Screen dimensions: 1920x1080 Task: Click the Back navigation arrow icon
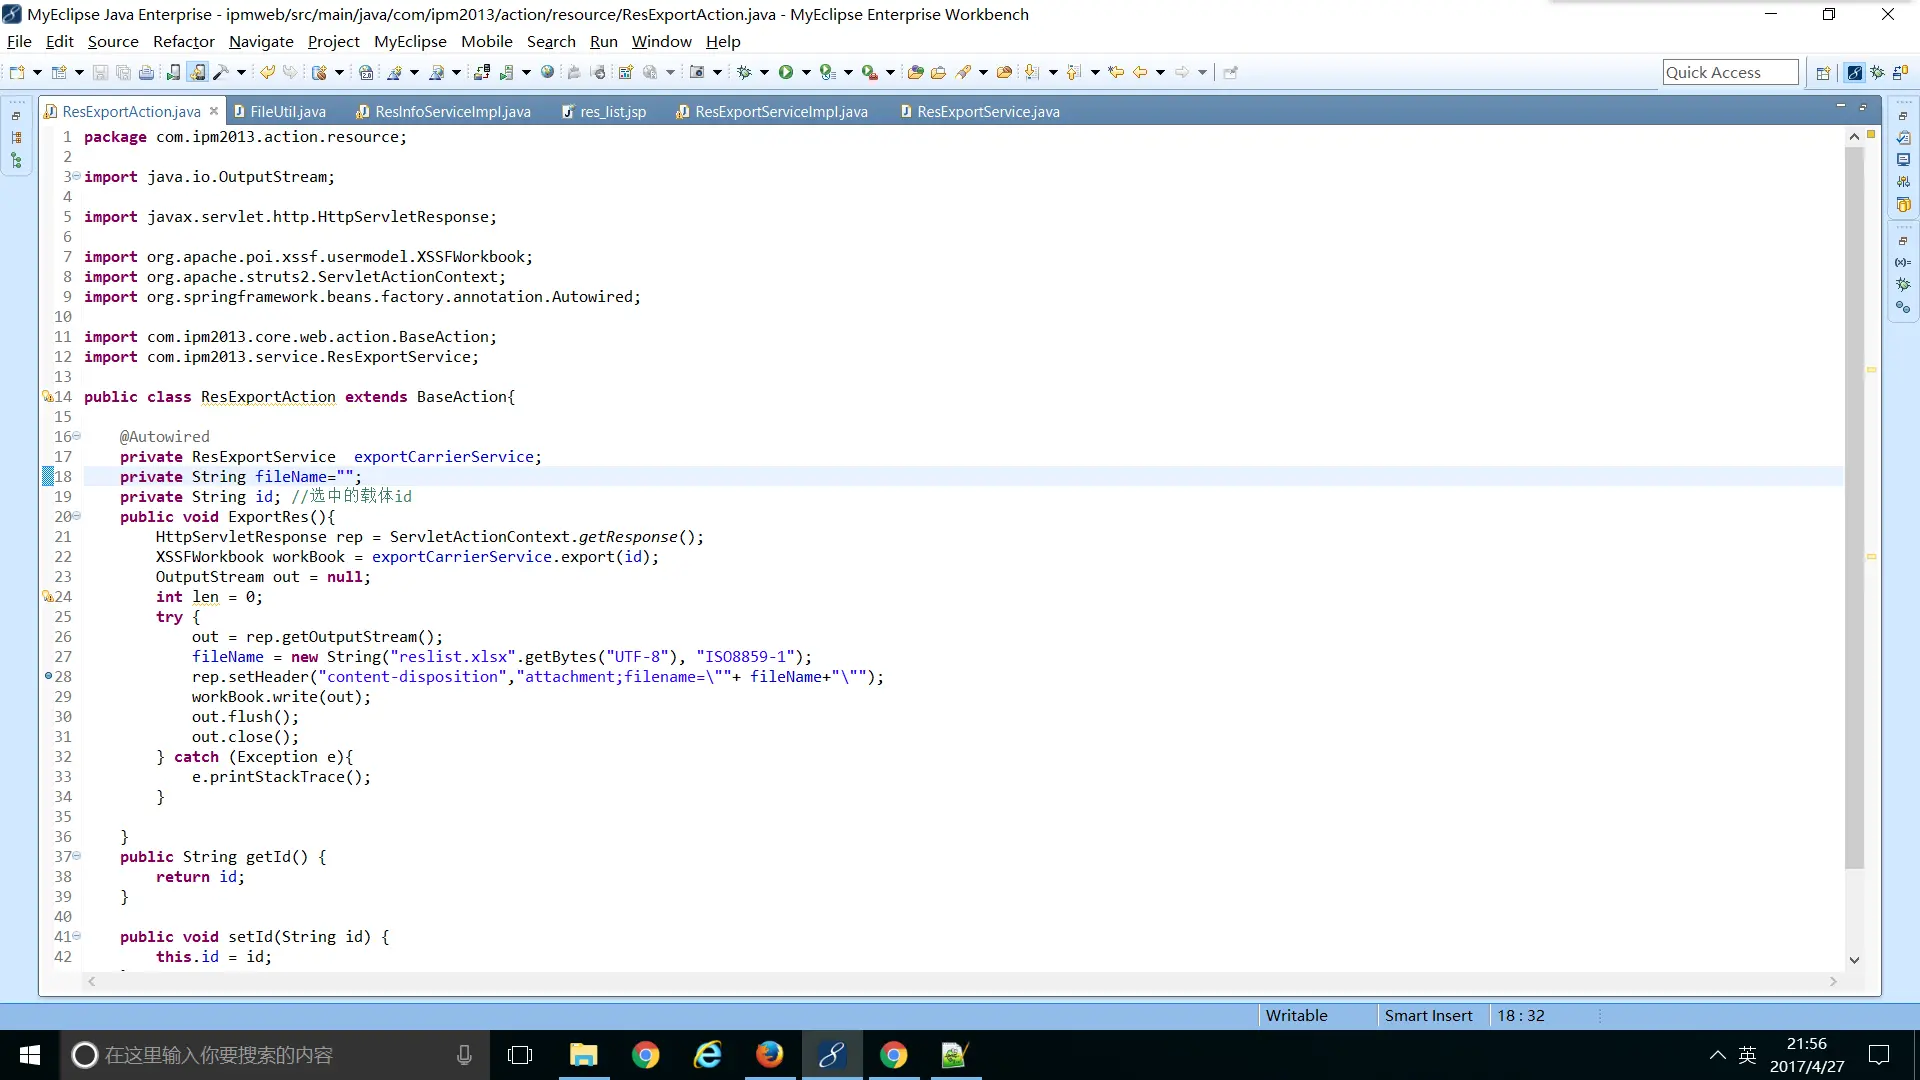[1140, 72]
